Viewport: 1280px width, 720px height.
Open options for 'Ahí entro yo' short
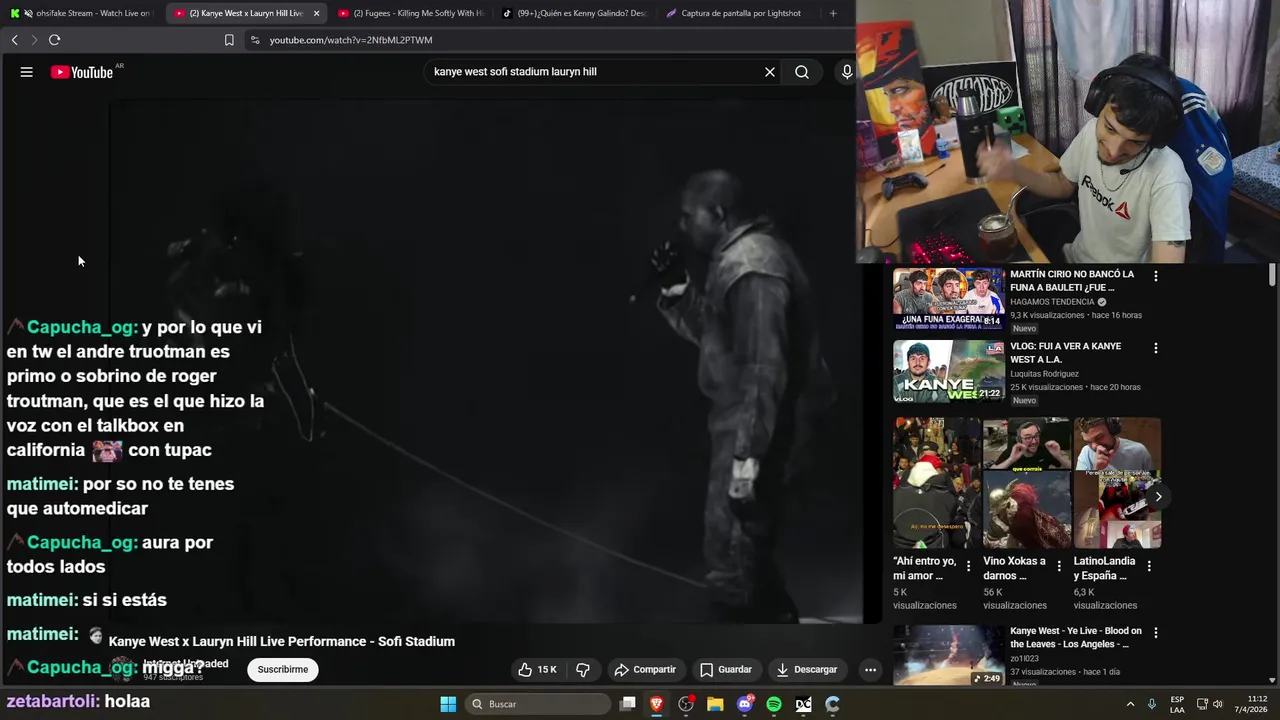click(x=968, y=566)
